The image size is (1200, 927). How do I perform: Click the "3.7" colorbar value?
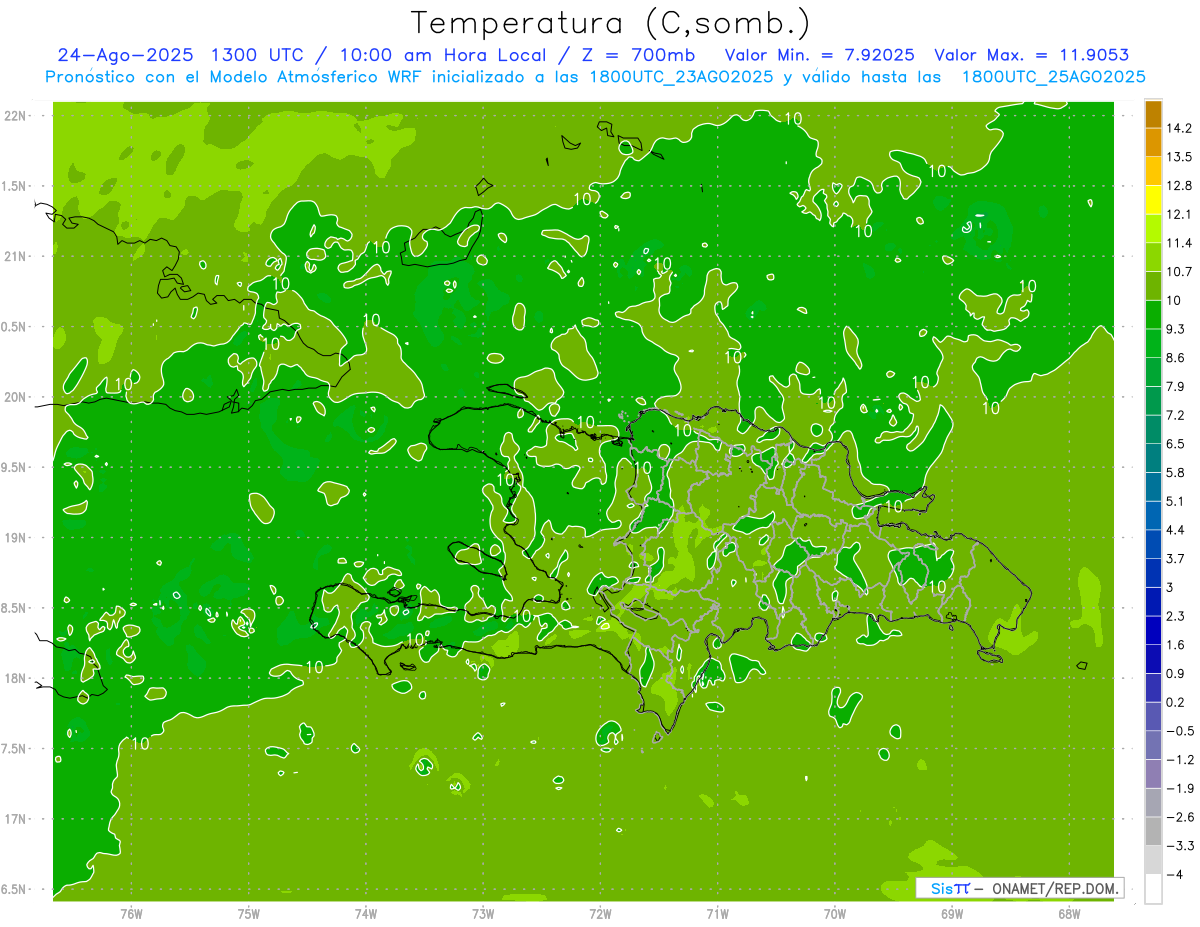[x=1177, y=559]
